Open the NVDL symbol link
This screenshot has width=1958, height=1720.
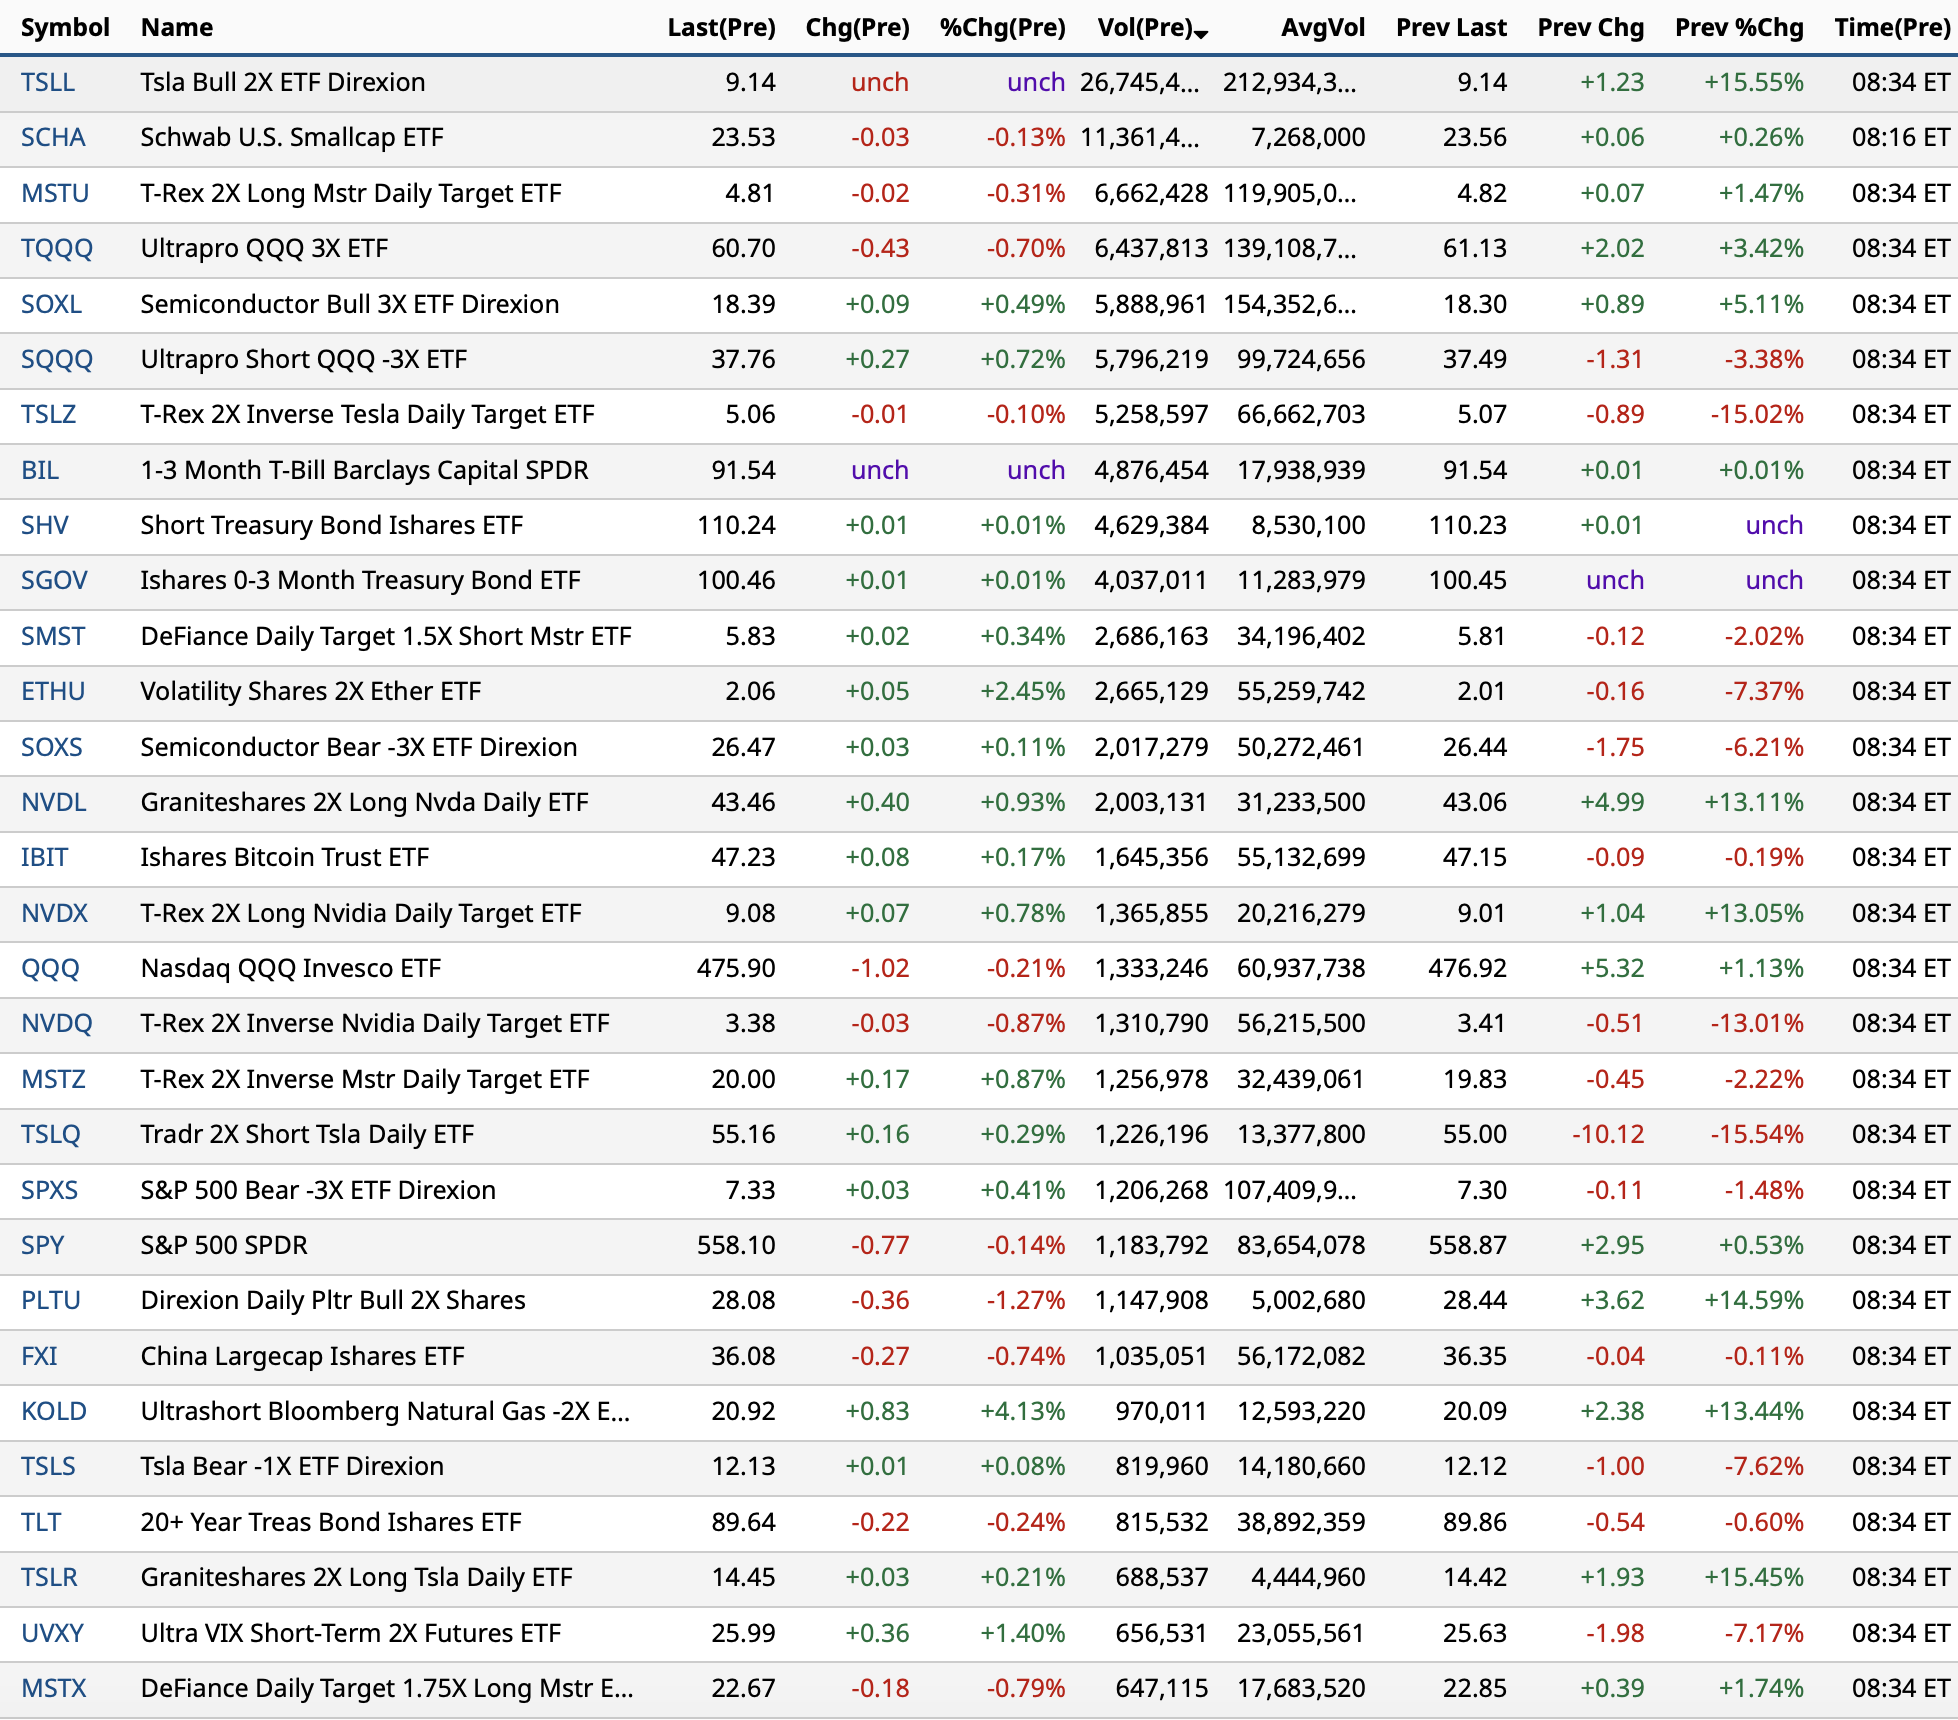point(54,803)
